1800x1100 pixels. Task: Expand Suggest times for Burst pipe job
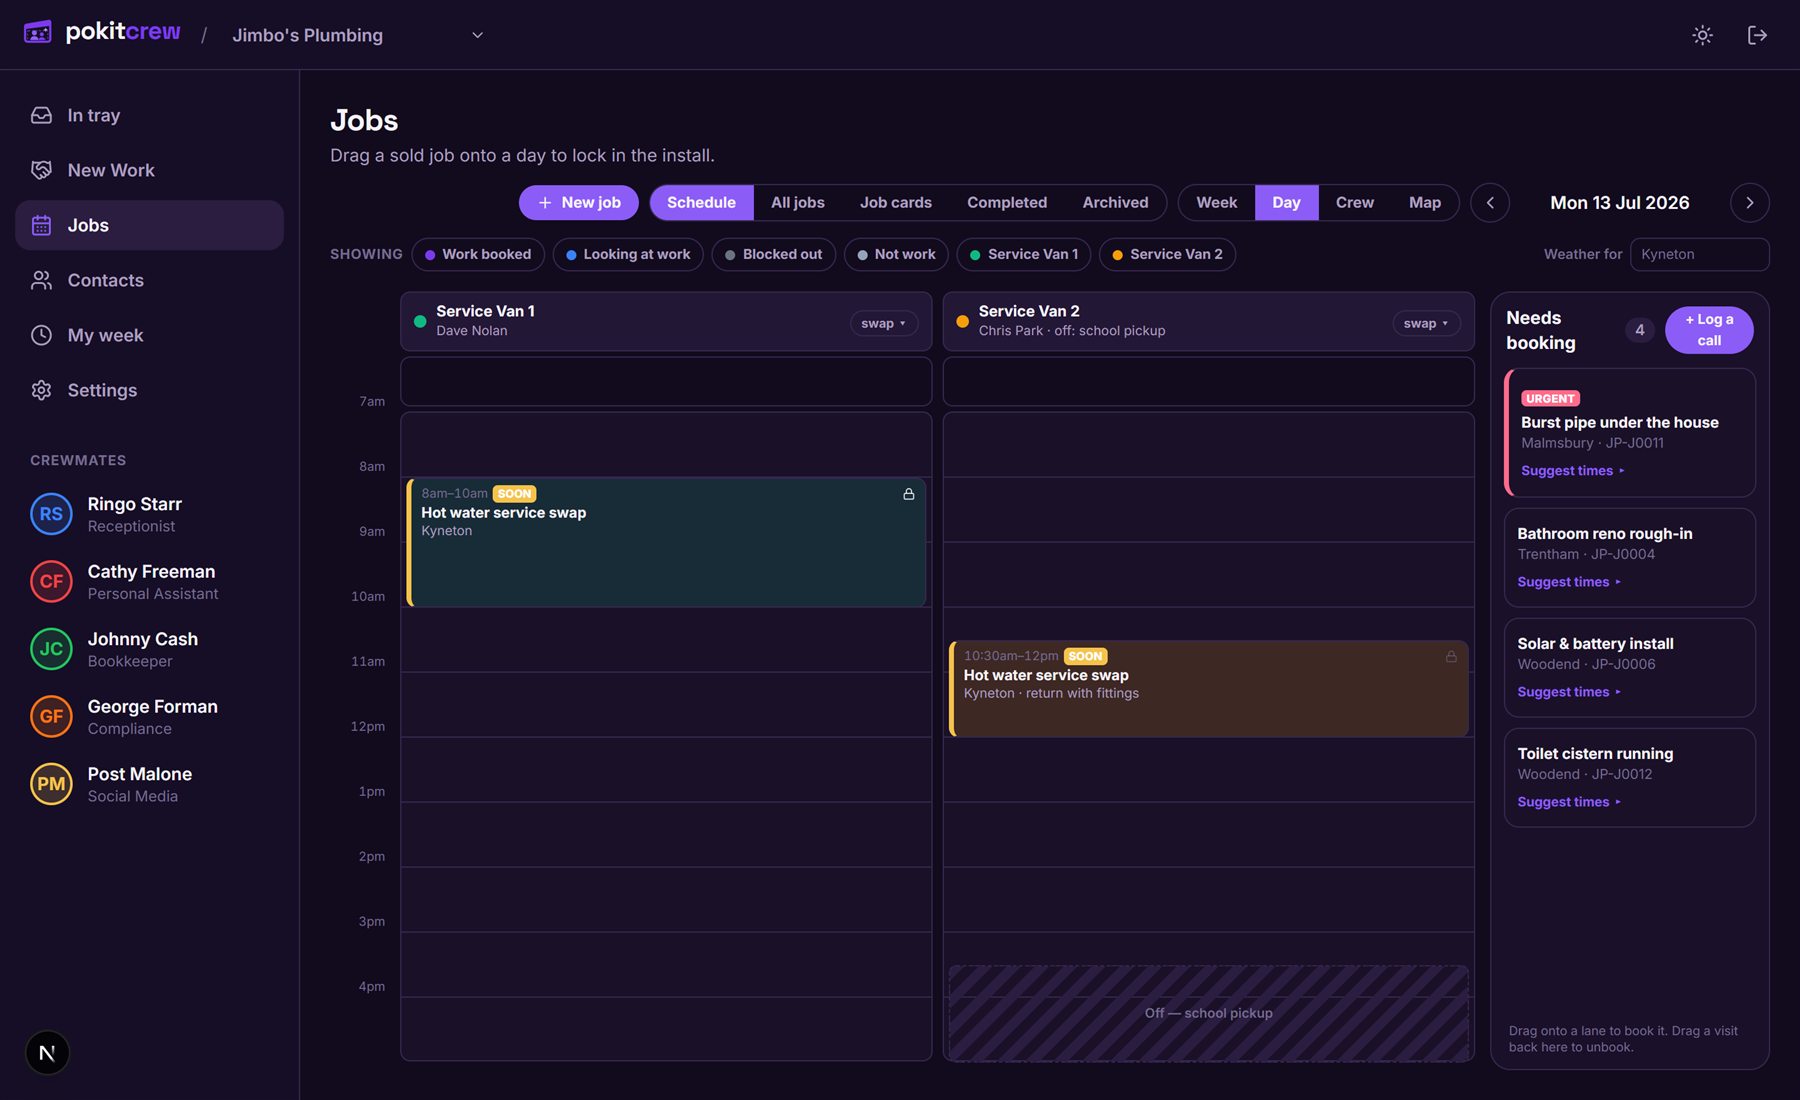click(x=1572, y=471)
